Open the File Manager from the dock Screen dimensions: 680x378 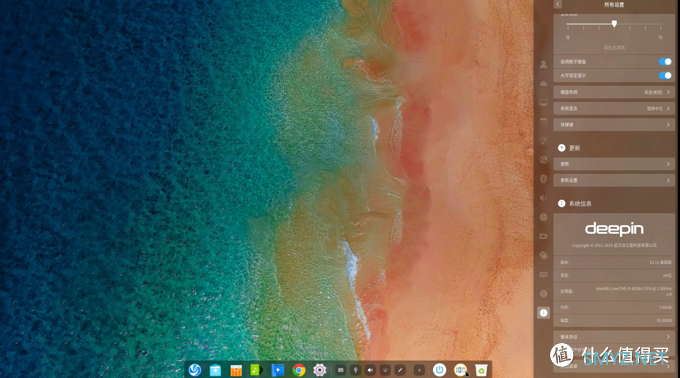point(215,370)
